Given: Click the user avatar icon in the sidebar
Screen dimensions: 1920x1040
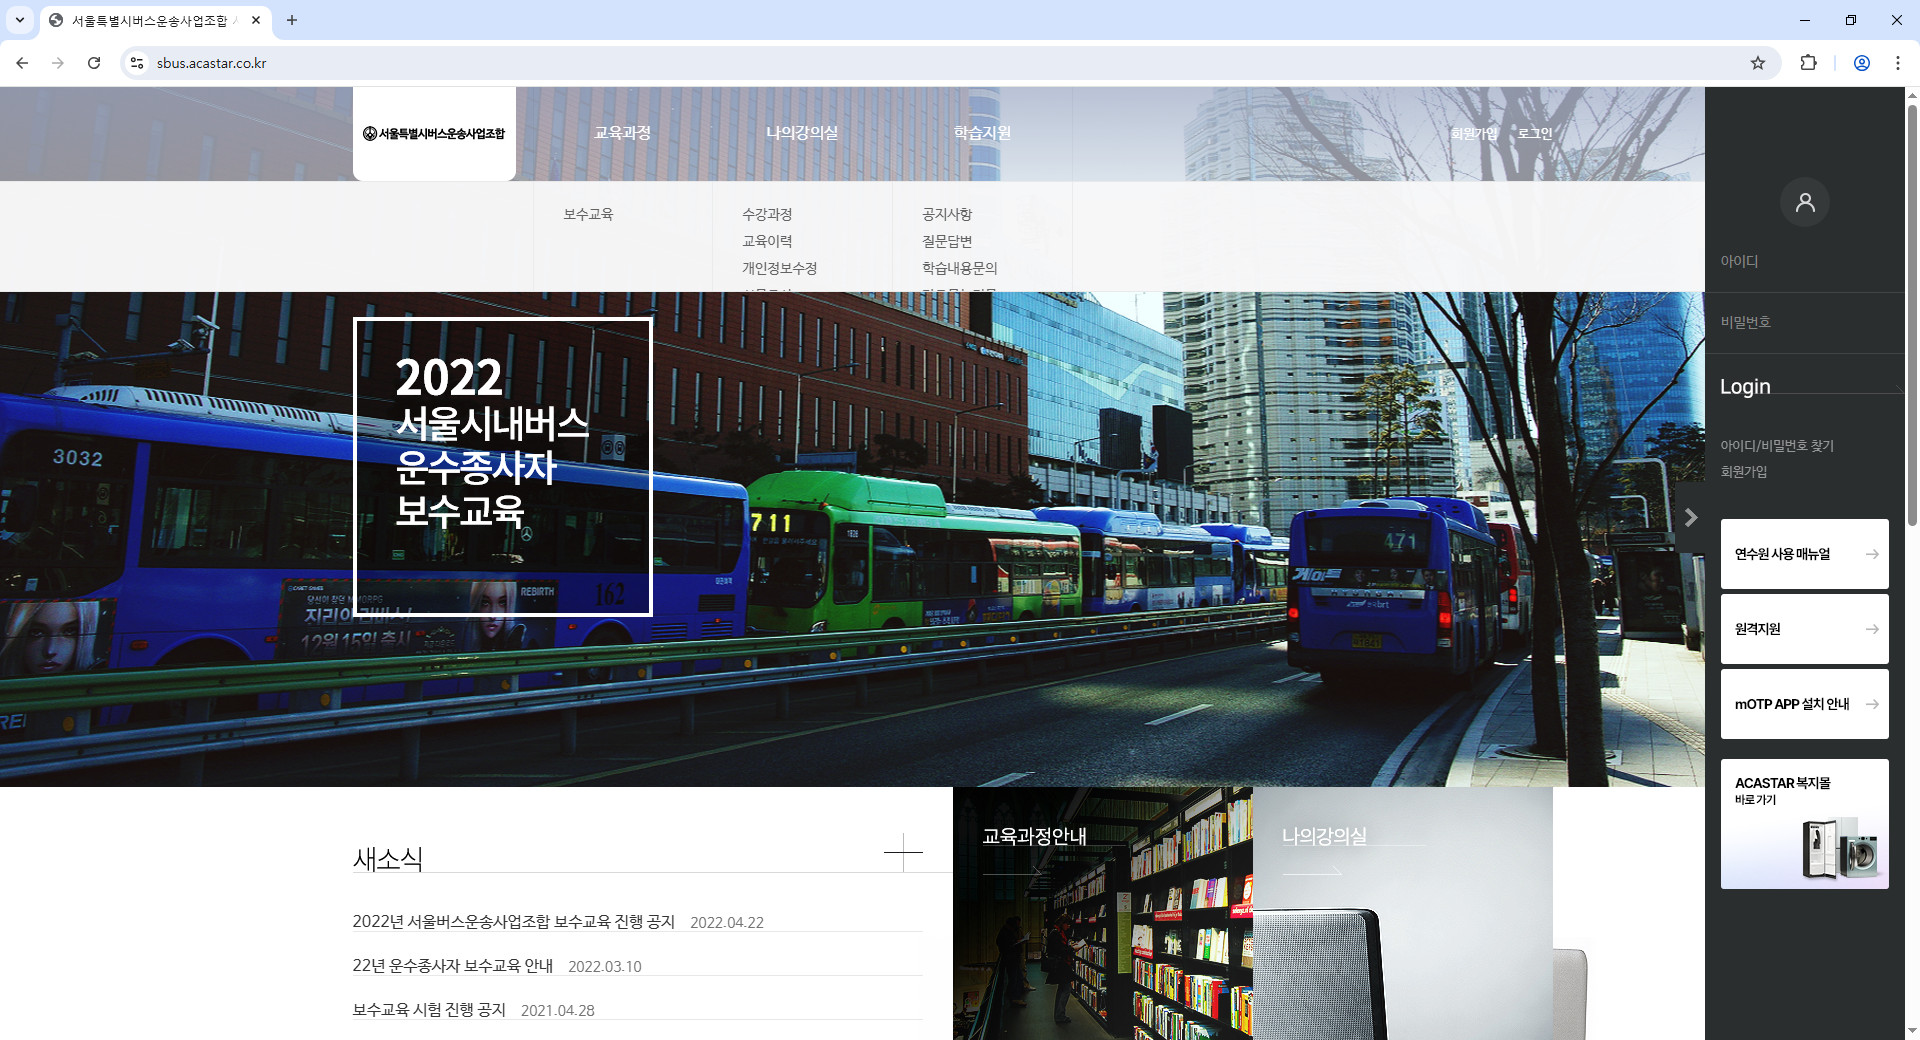Looking at the screenshot, I should (x=1805, y=202).
